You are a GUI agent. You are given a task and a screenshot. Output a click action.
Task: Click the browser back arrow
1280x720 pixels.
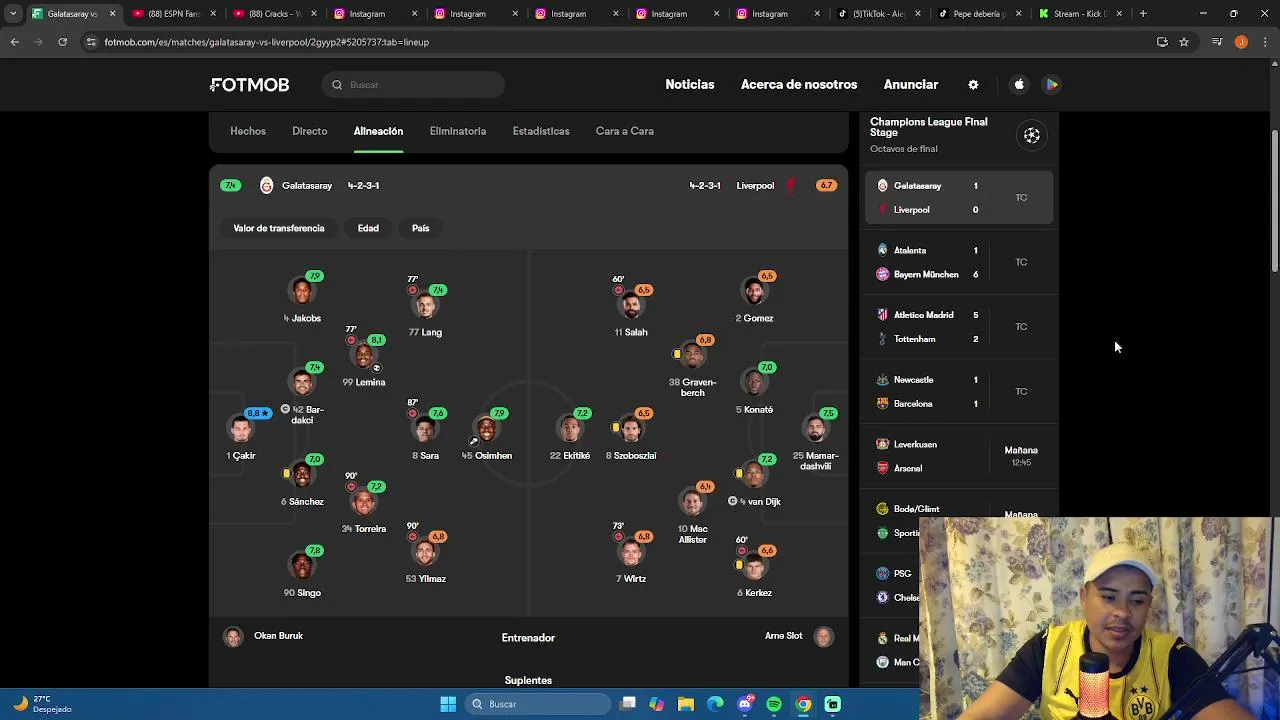tap(14, 42)
